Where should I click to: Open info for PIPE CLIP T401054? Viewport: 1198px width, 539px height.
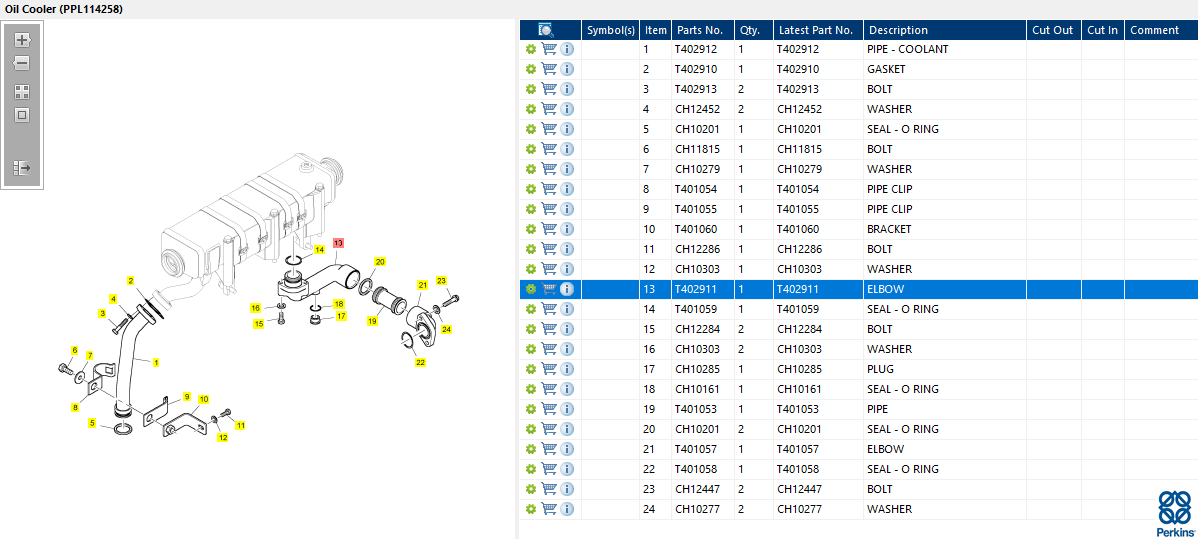tap(567, 188)
